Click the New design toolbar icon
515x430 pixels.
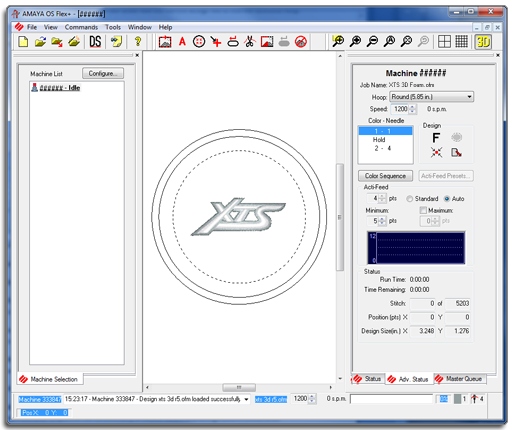tap(23, 42)
